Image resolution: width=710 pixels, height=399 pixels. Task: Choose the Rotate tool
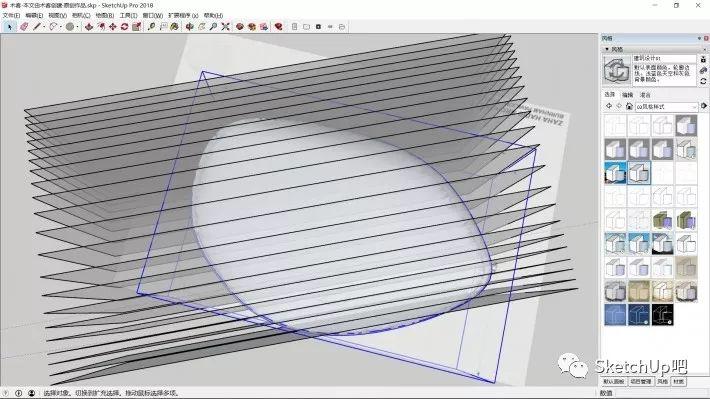(125, 27)
